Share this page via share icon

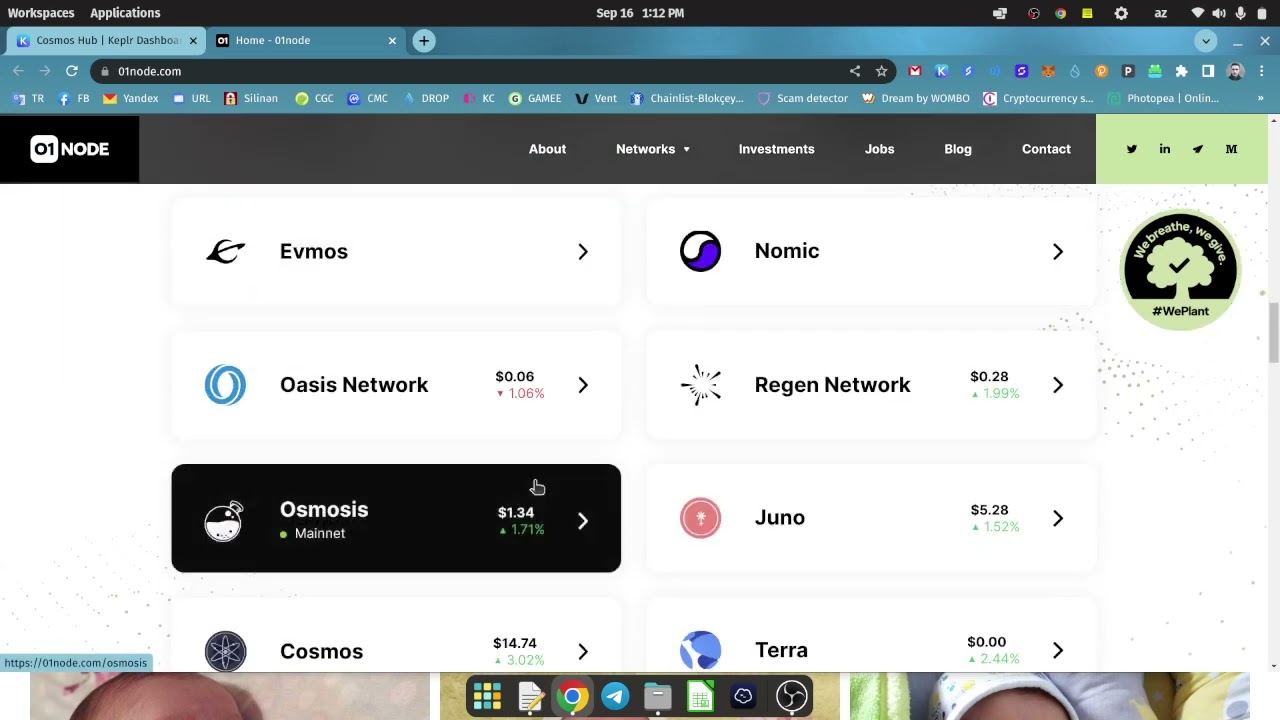855,71
